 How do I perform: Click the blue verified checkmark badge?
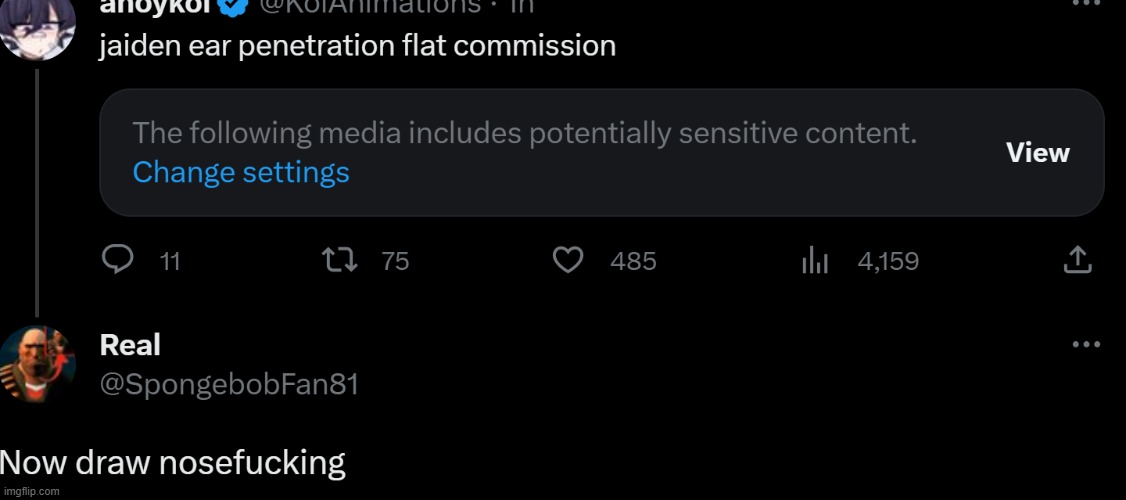point(234,6)
